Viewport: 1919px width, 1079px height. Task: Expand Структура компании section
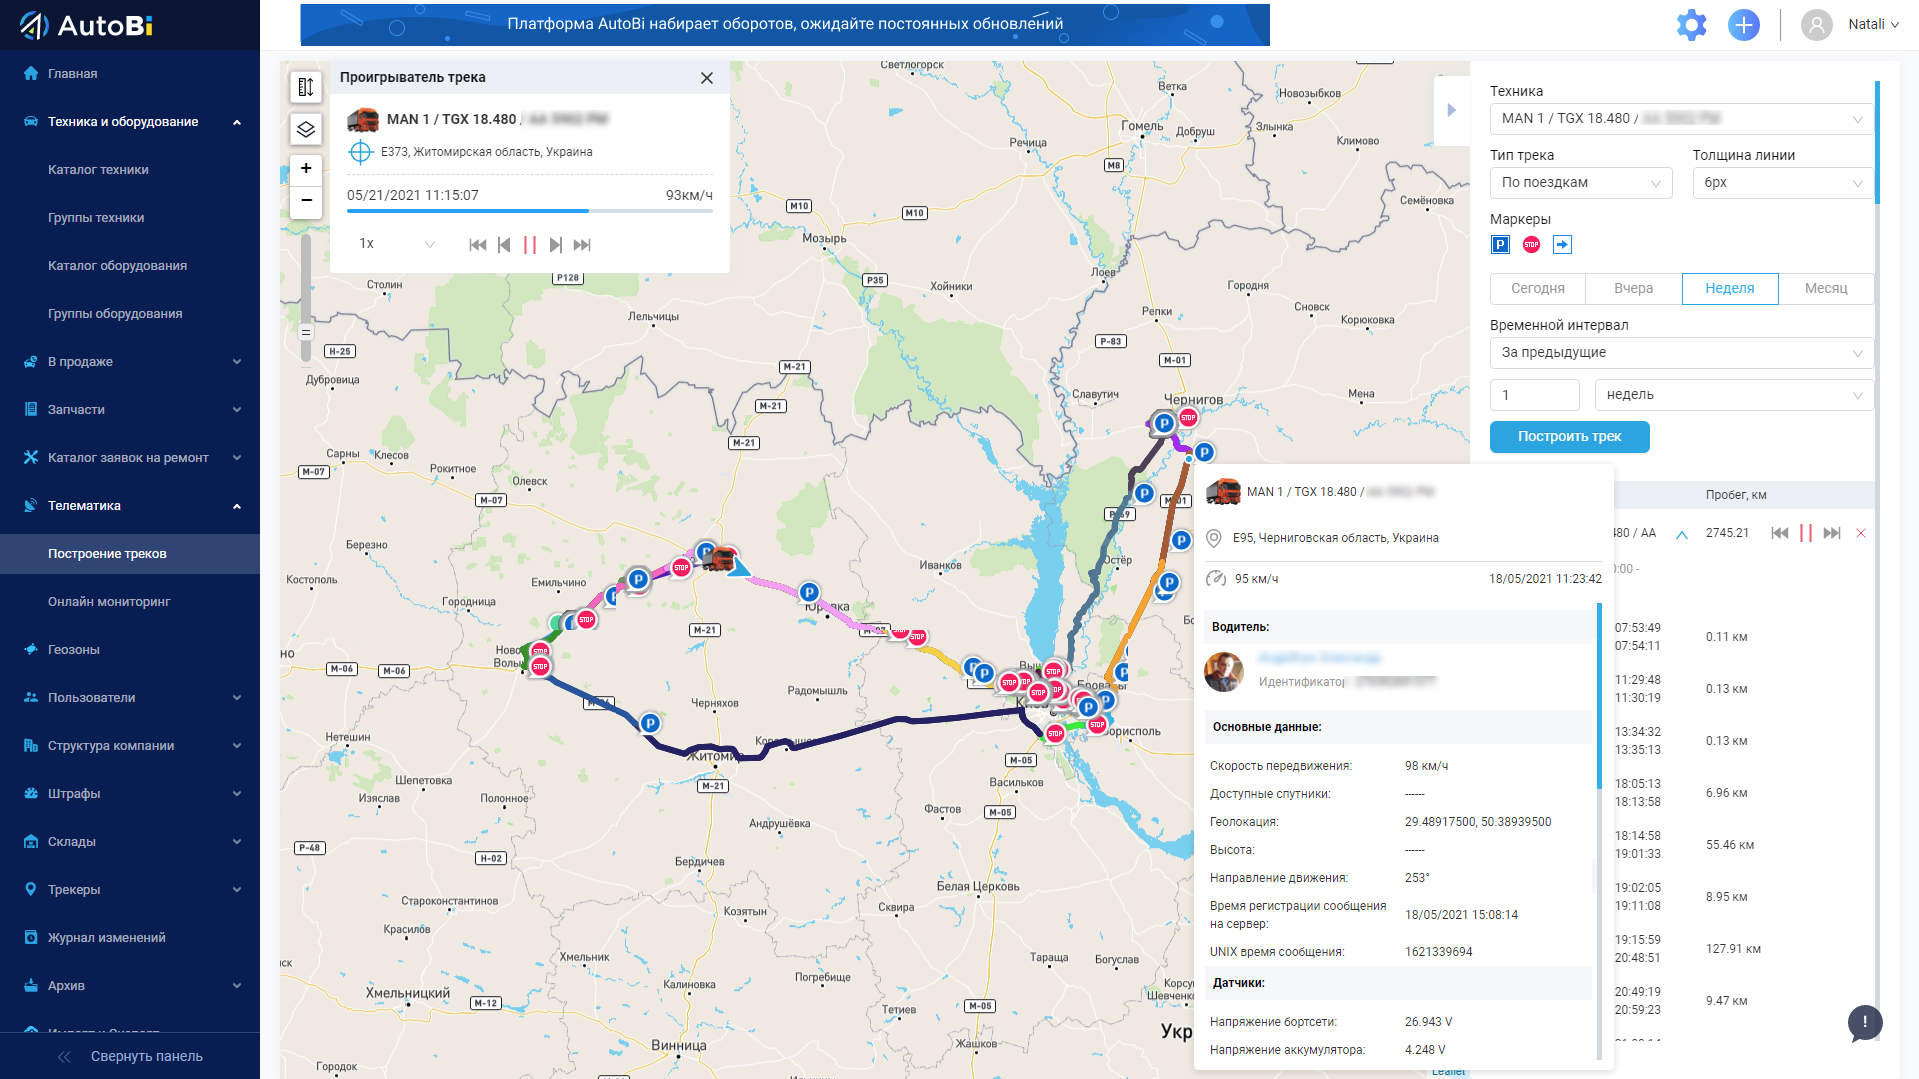[130, 746]
